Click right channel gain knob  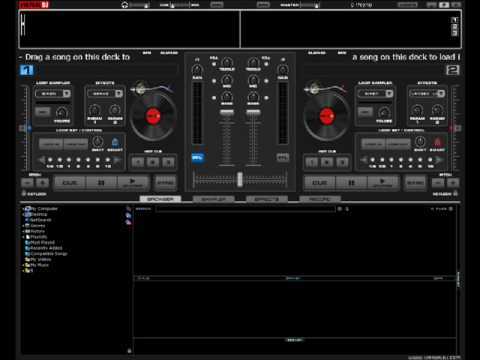click(x=283, y=70)
